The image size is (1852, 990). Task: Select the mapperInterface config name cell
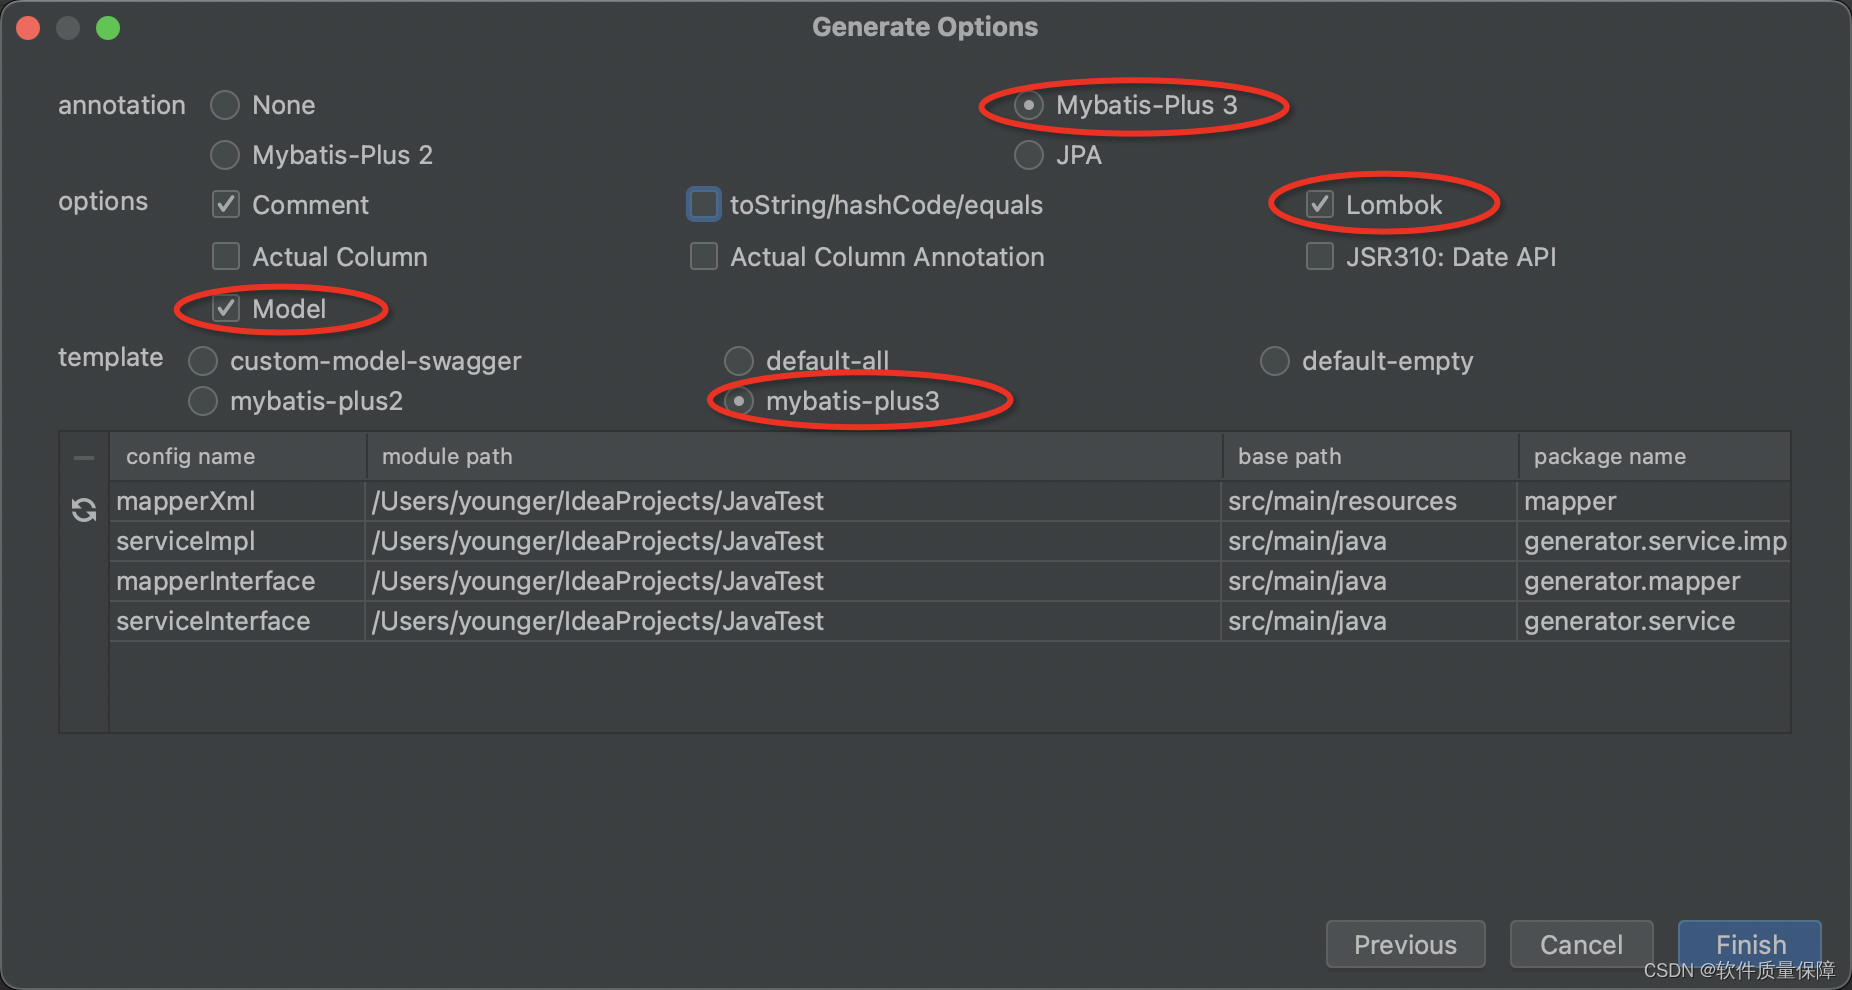pos(238,581)
